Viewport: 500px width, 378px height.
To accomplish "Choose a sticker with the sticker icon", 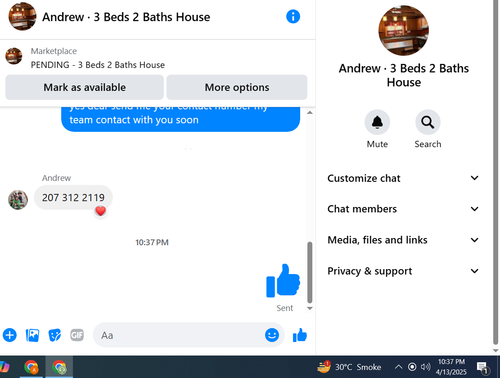I will [x=55, y=335].
